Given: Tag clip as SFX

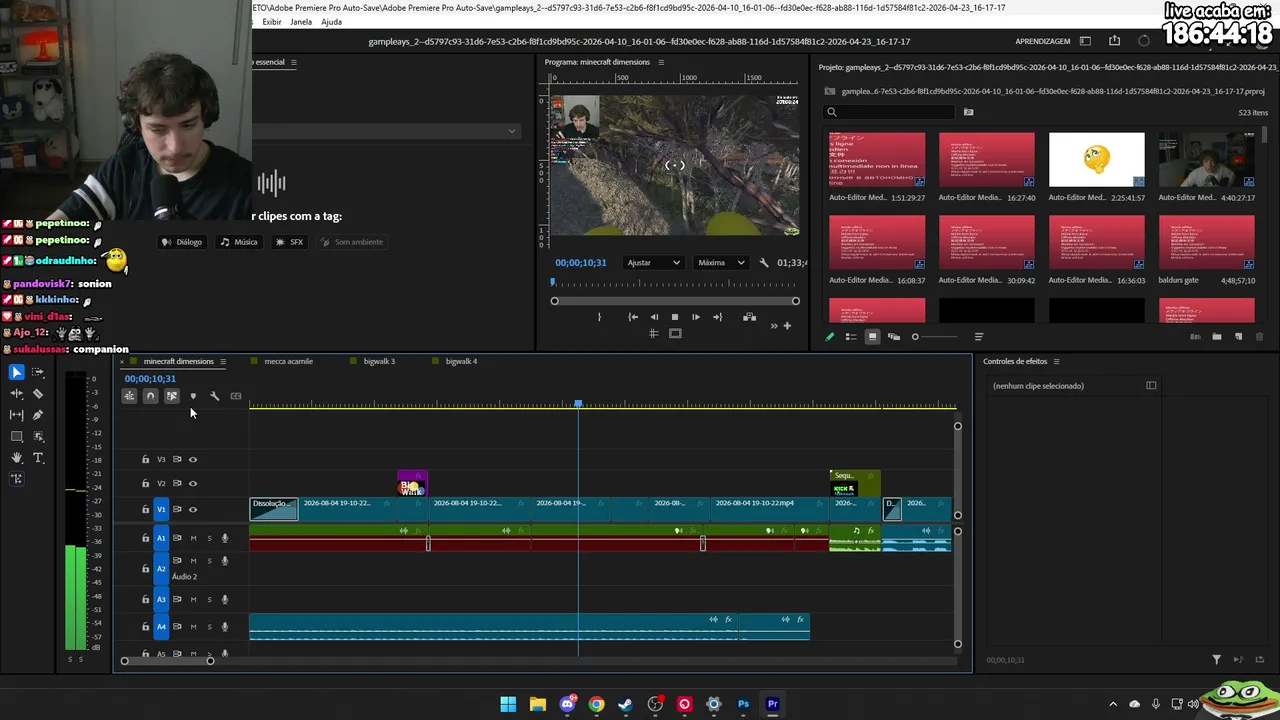Looking at the screenshot, I should pos(289,242).
